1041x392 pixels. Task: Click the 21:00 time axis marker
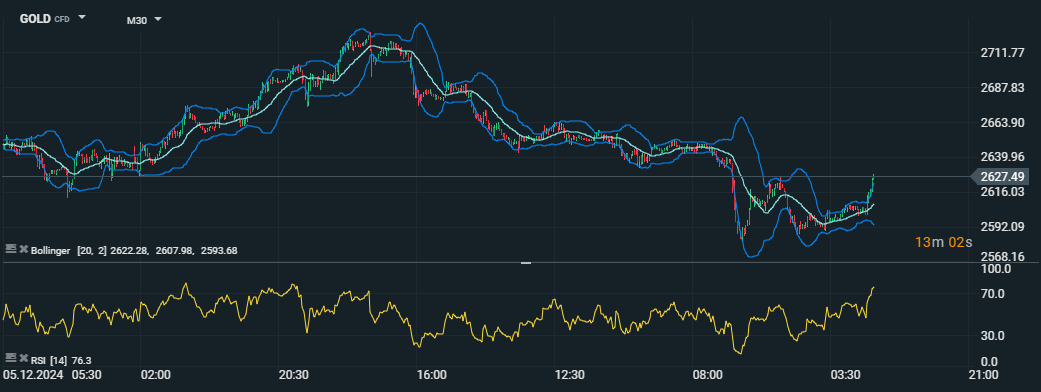(x=983, y=375)
